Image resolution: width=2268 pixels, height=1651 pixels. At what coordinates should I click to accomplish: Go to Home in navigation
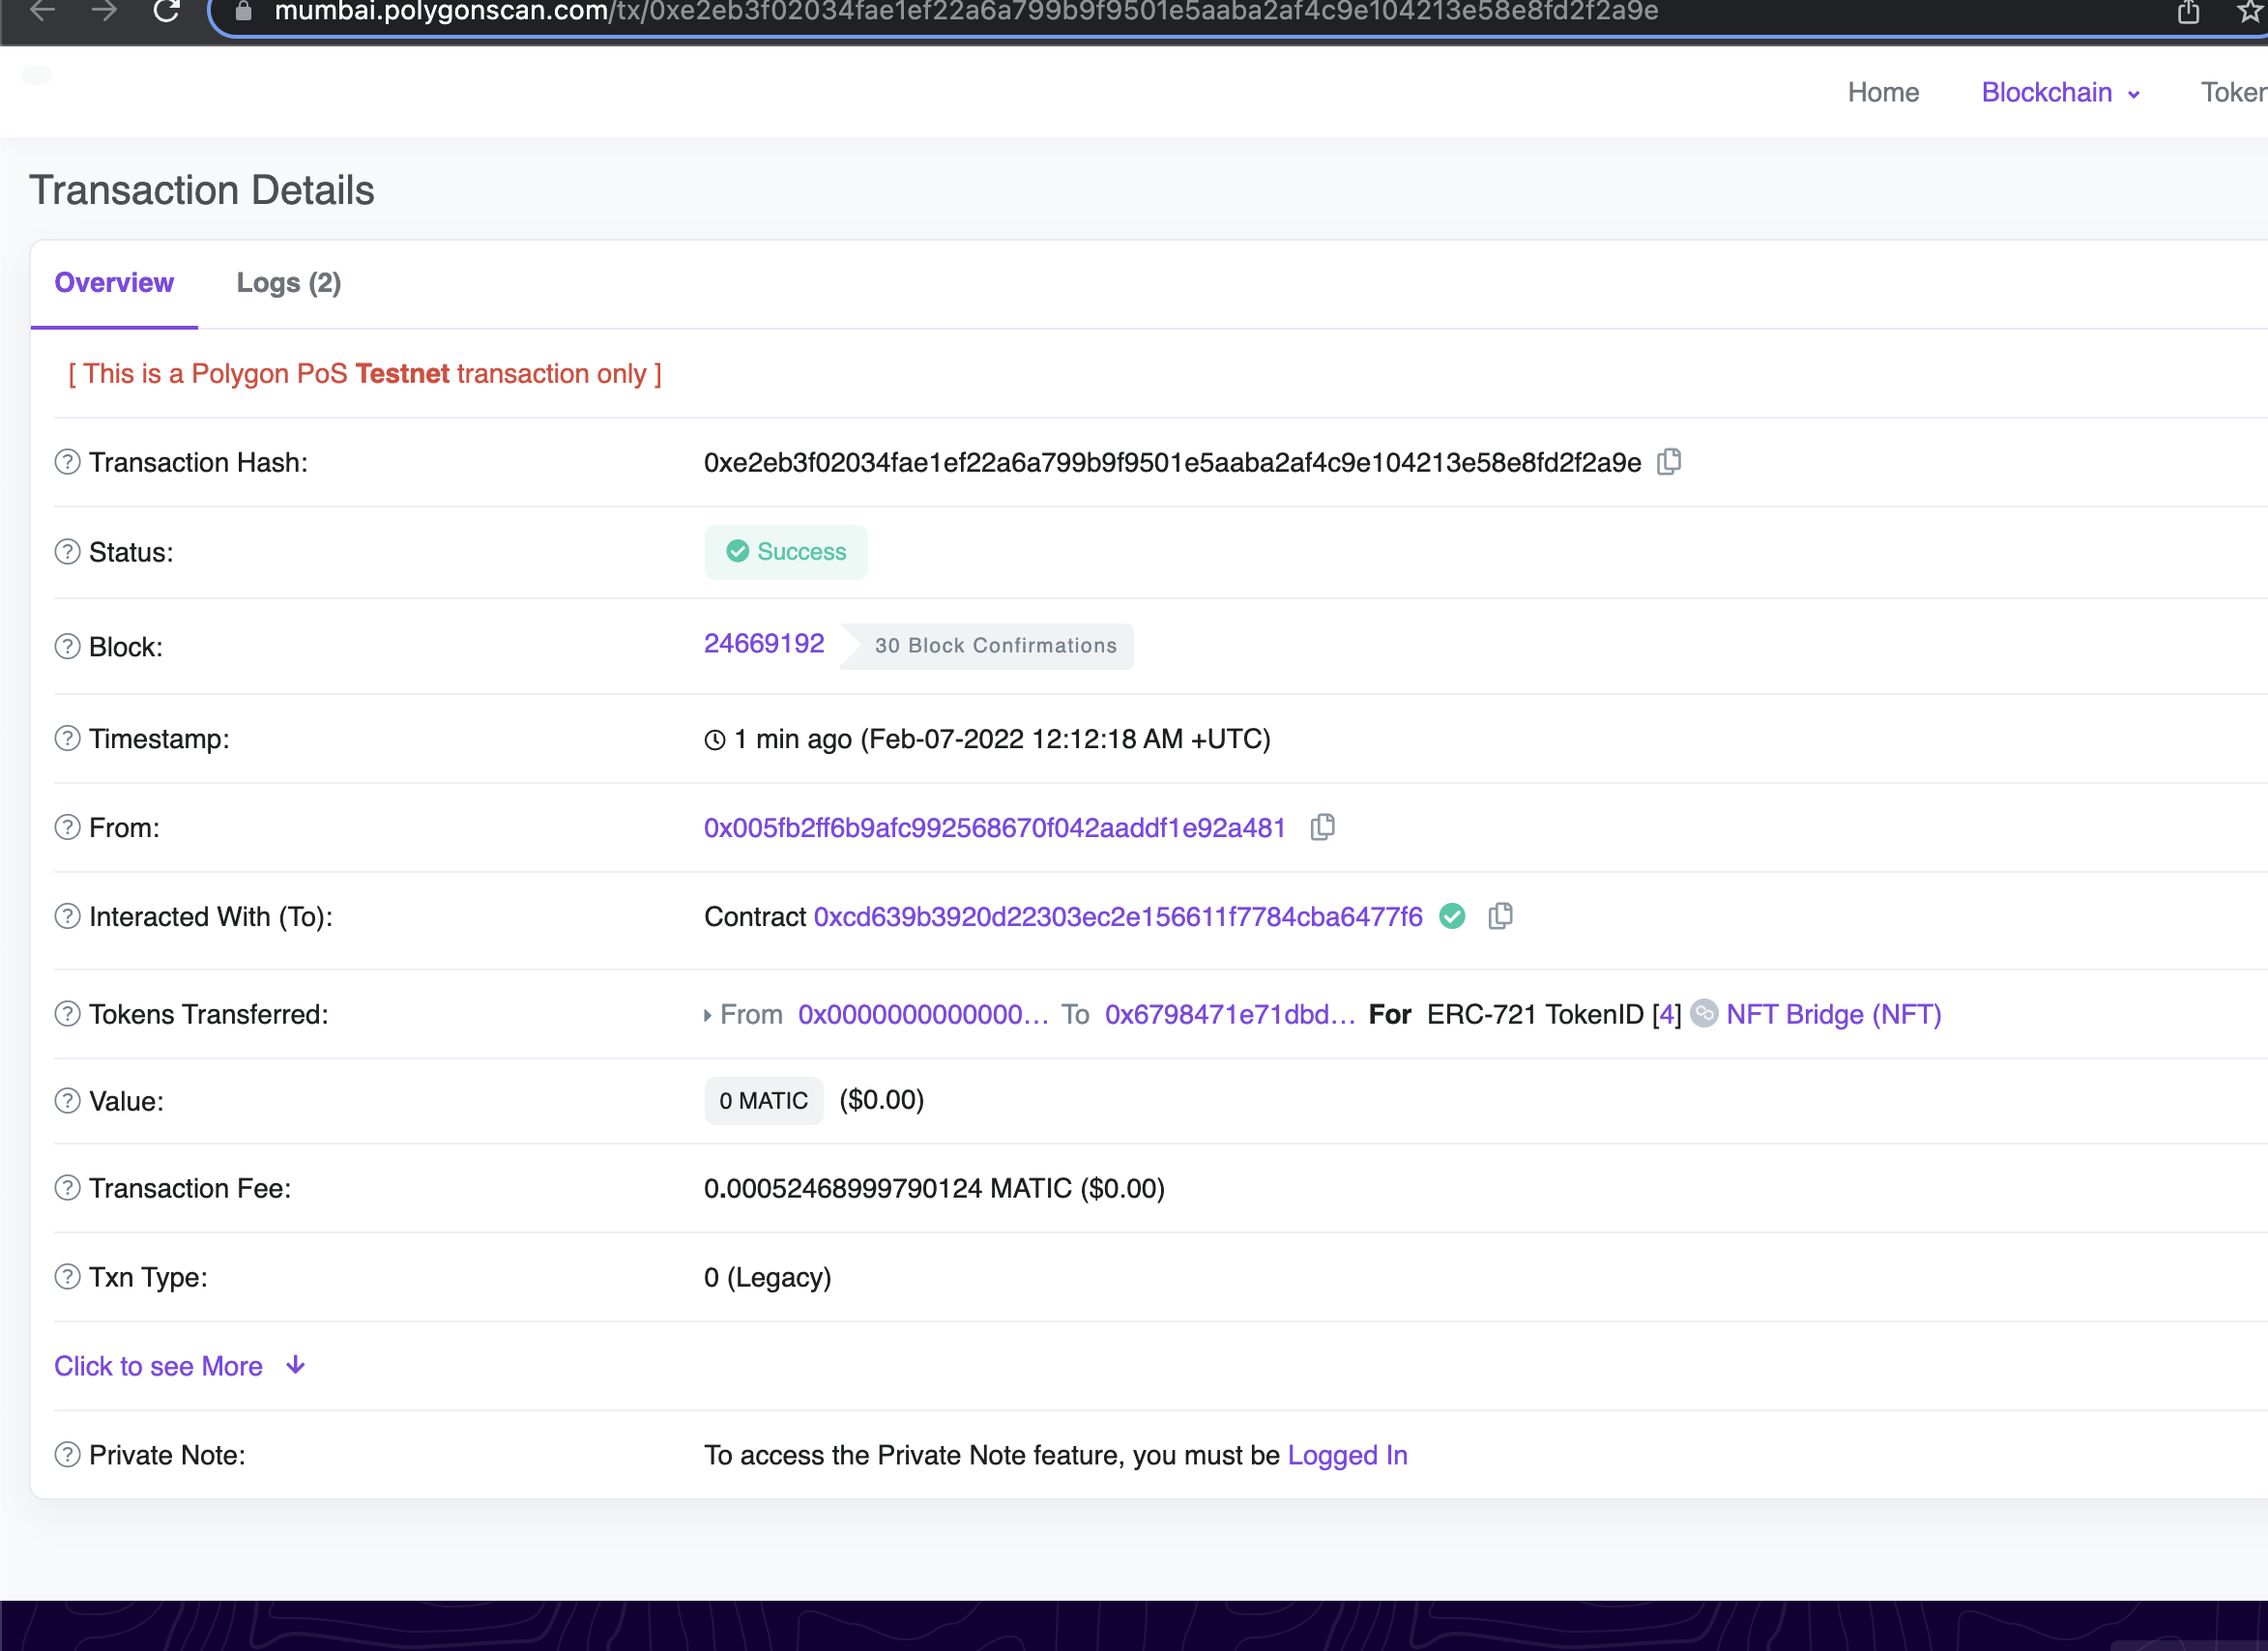[1883, 93]
